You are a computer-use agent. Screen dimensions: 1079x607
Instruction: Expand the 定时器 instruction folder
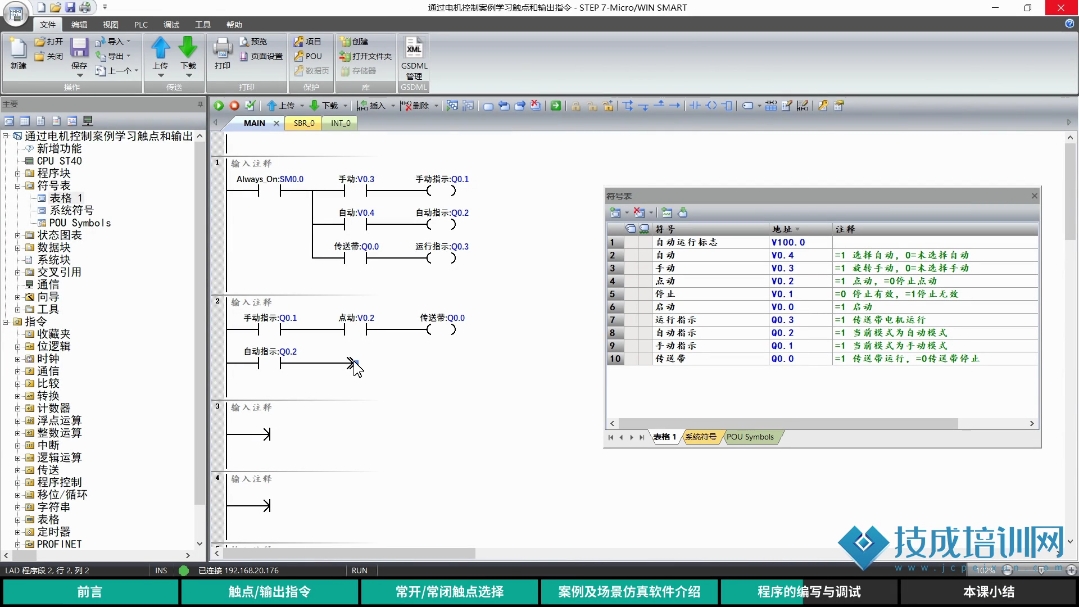click(17, 531)
